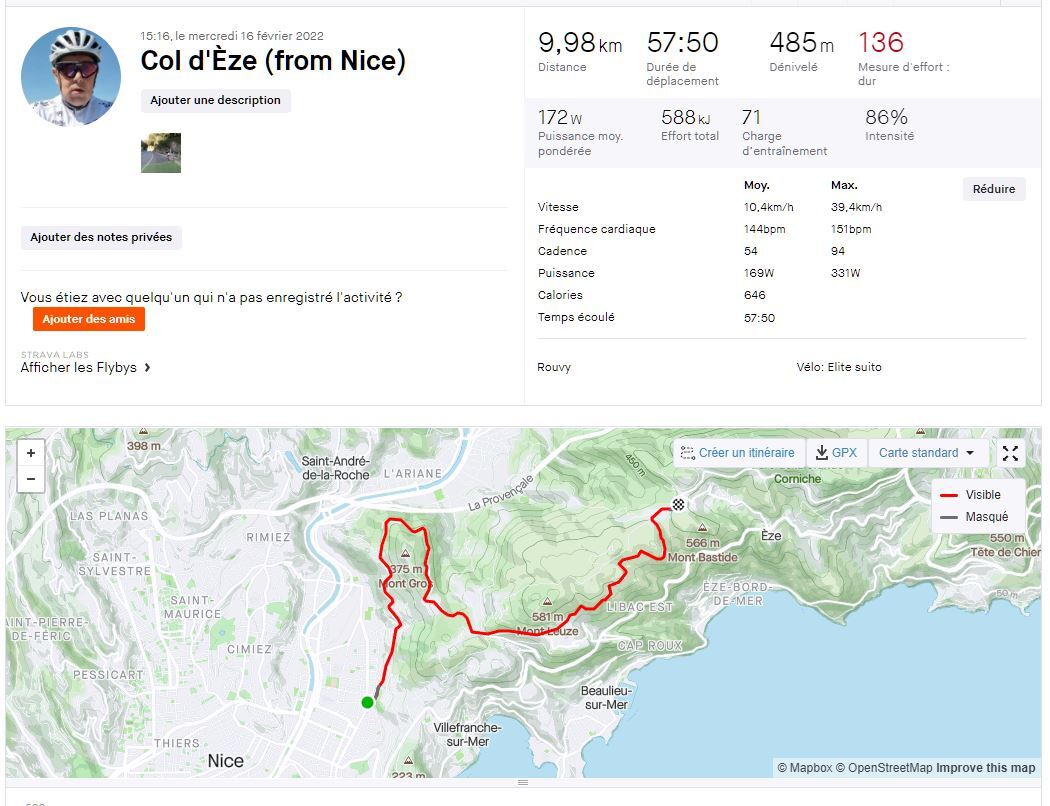Viewport: 1050px width, 806px height.
Task: Click Créer un itinéraire route button
Action: pos(738,453)
